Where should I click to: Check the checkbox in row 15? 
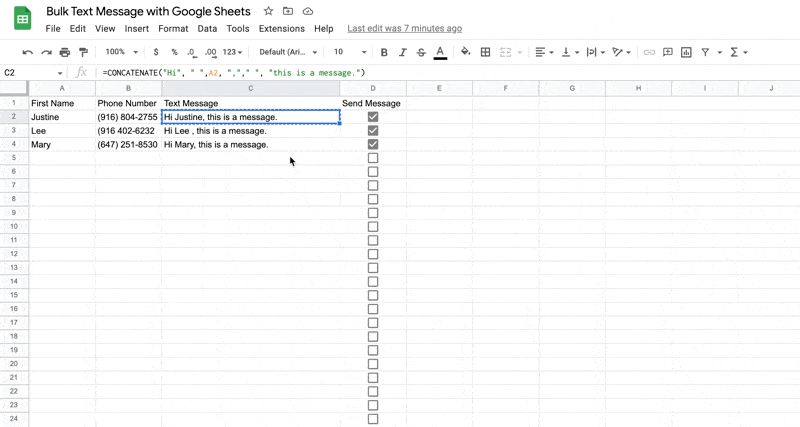pos(373,296)
